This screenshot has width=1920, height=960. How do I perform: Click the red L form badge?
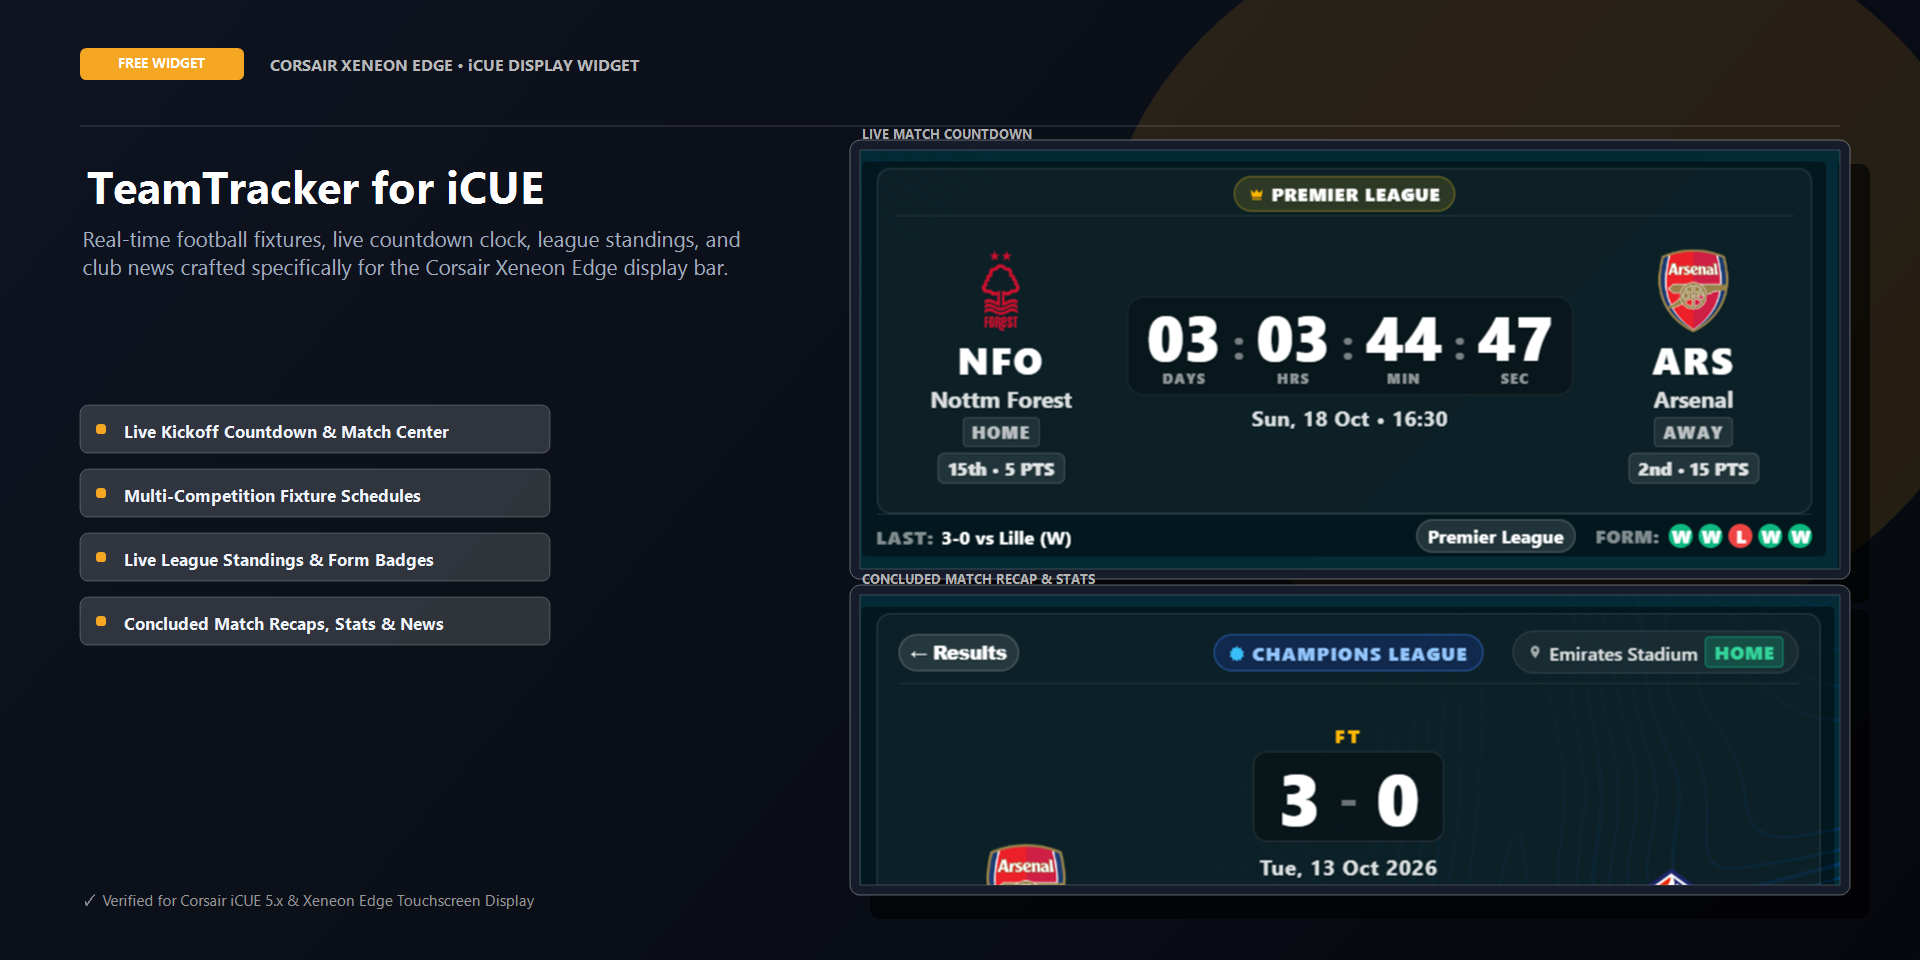tap(1741, 537)
